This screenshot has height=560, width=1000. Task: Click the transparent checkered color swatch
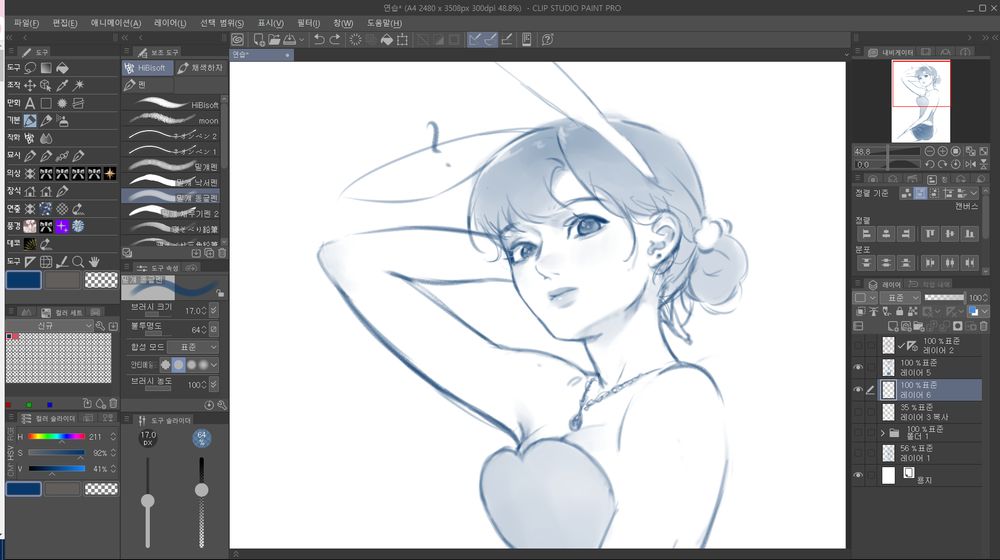(101, 280)
